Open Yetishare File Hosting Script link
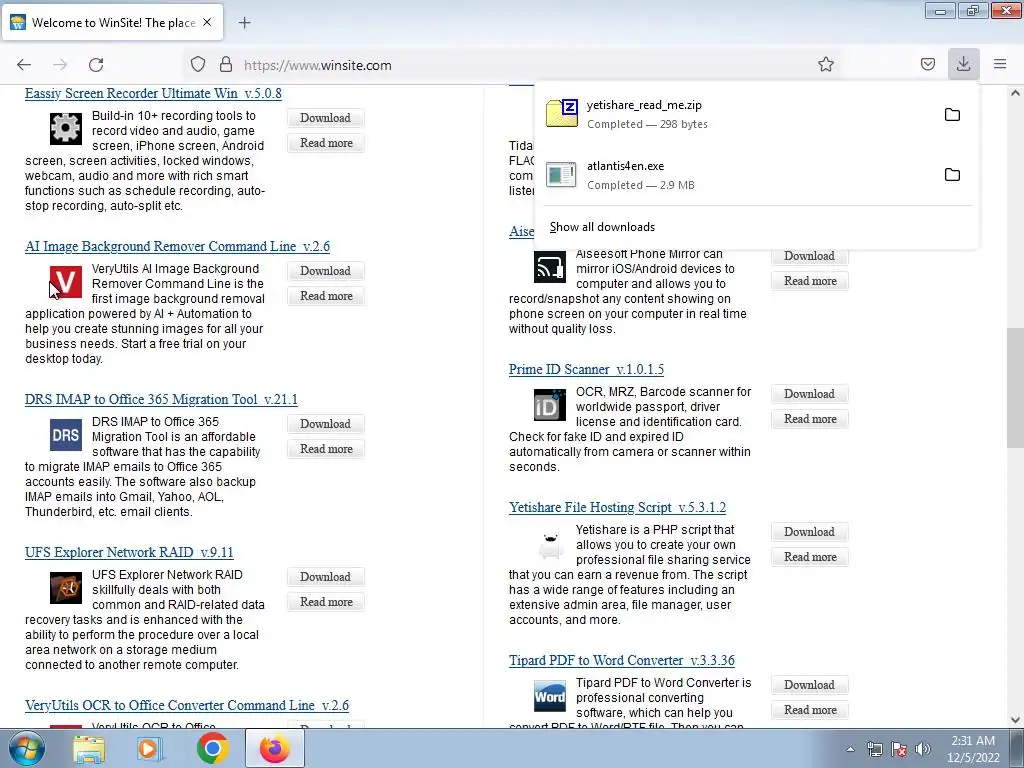 pyautogui.click(x=617, y=507)
